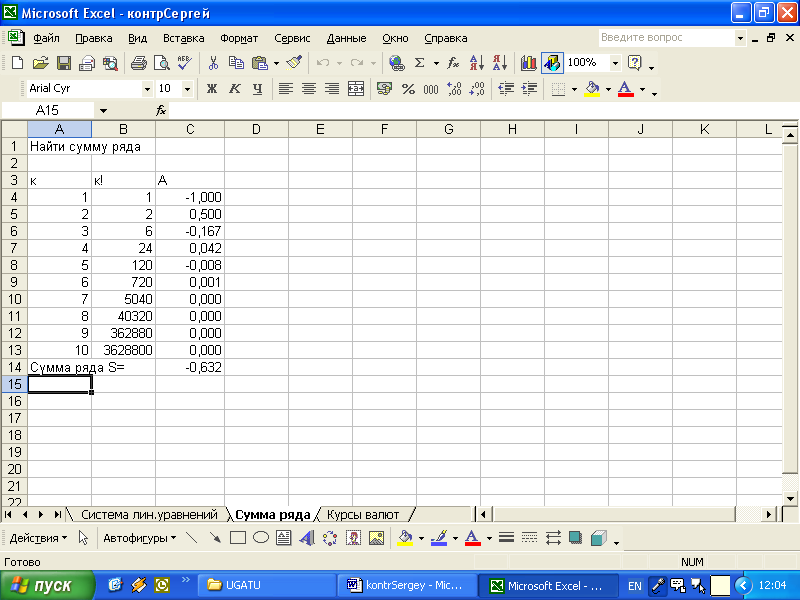The image size is (800, 600).
Task: Open the Name Box dropdown arrow
Action: coord(104,111)
